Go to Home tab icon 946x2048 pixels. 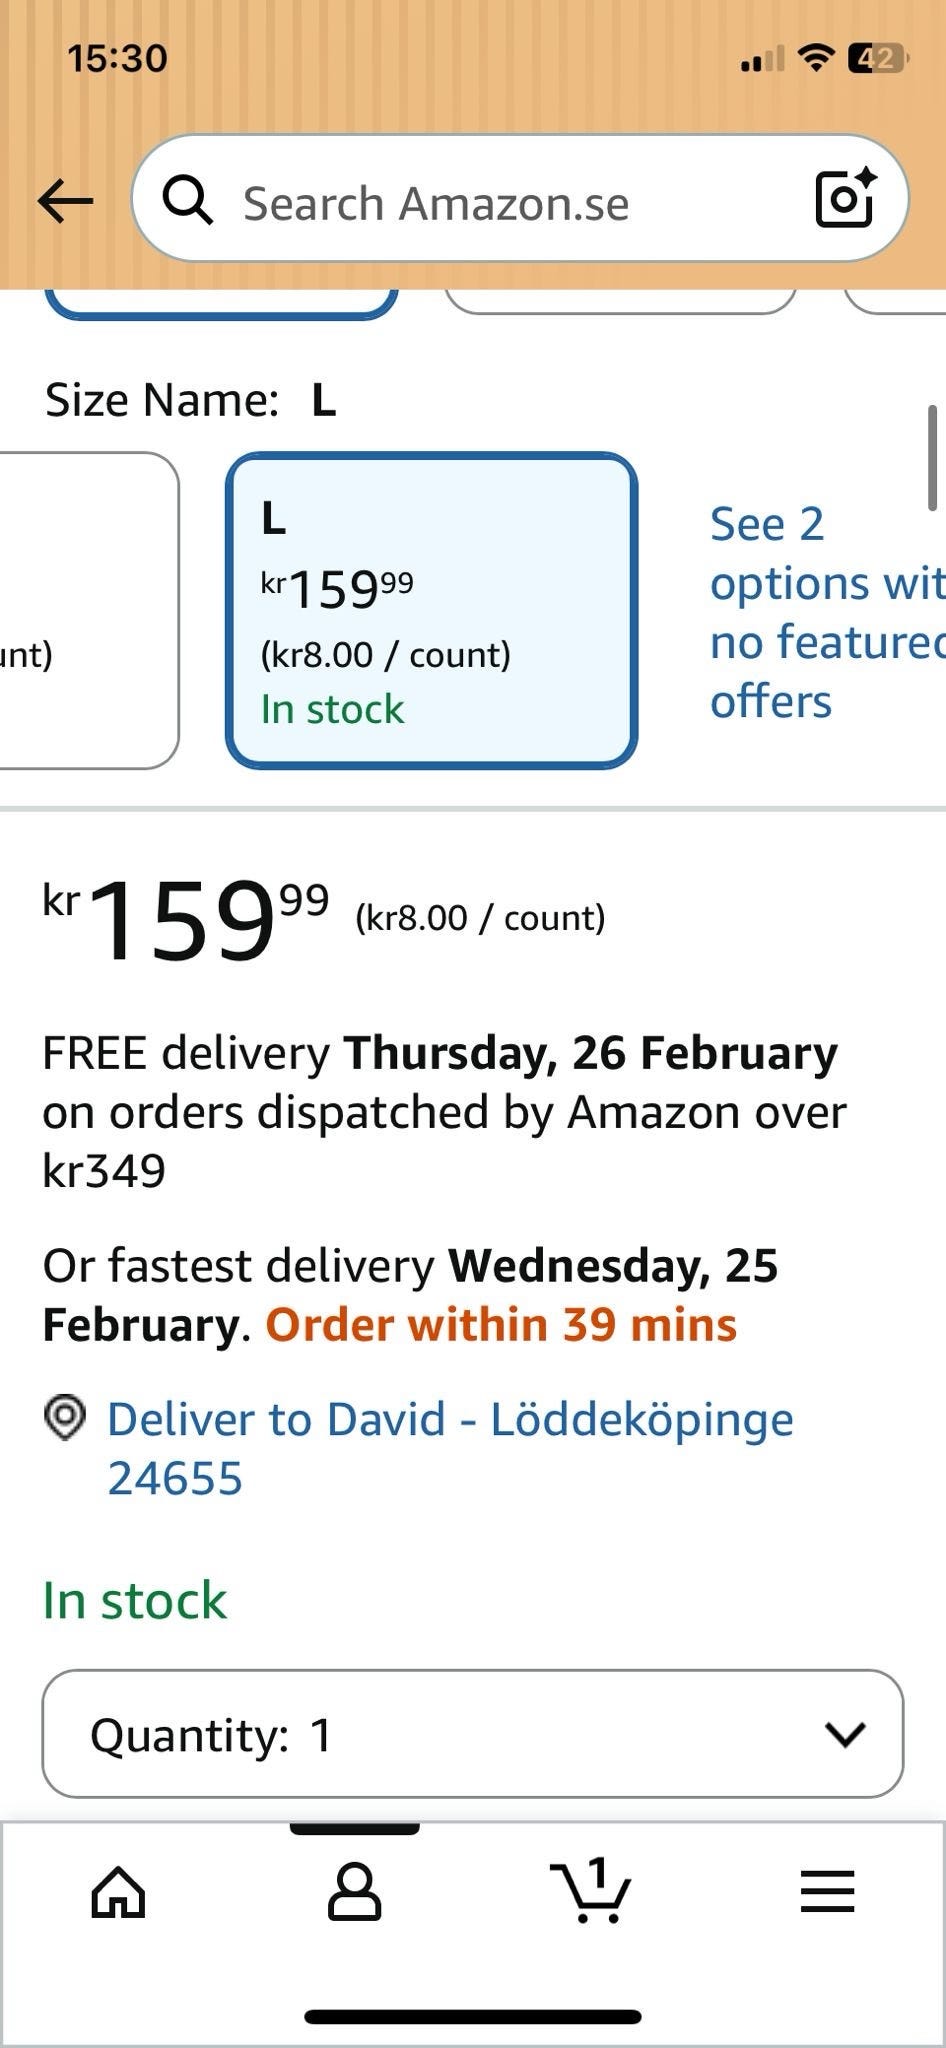tap(118, 1892)
